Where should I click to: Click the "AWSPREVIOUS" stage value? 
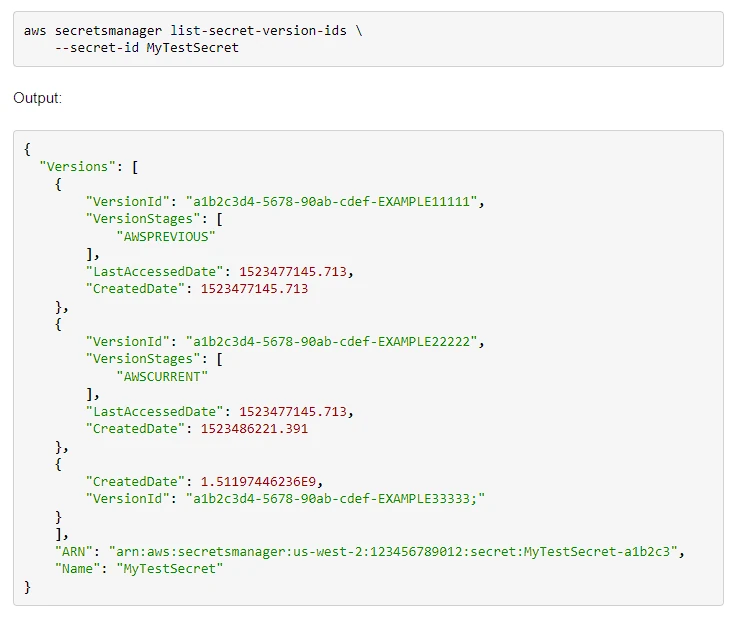tap(166, 236)
